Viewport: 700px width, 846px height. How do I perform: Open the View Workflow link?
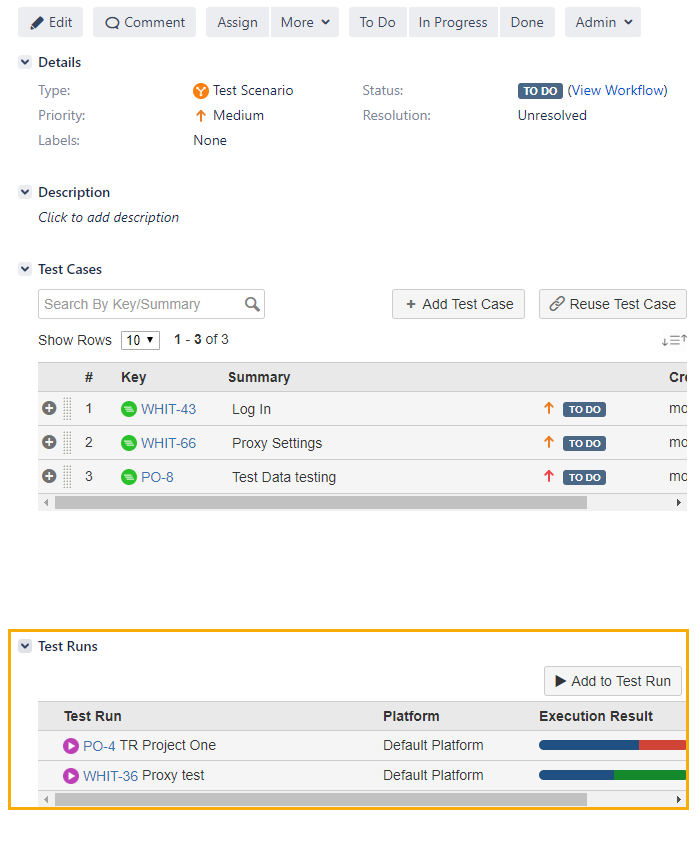click(617, 90)
